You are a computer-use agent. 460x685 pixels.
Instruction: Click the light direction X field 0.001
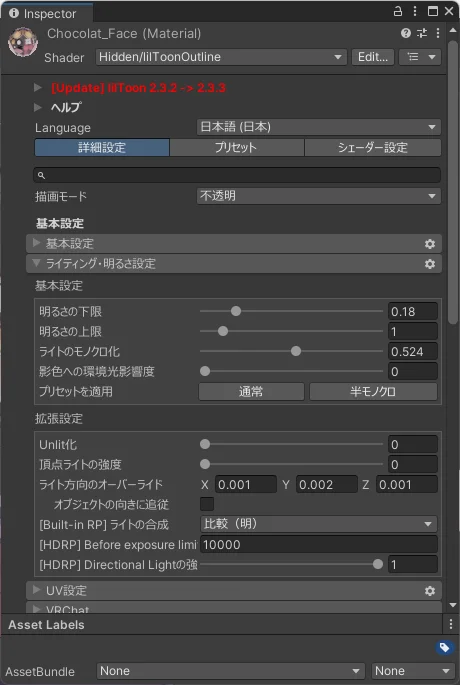pyautogui.click(x=246, y=484)
